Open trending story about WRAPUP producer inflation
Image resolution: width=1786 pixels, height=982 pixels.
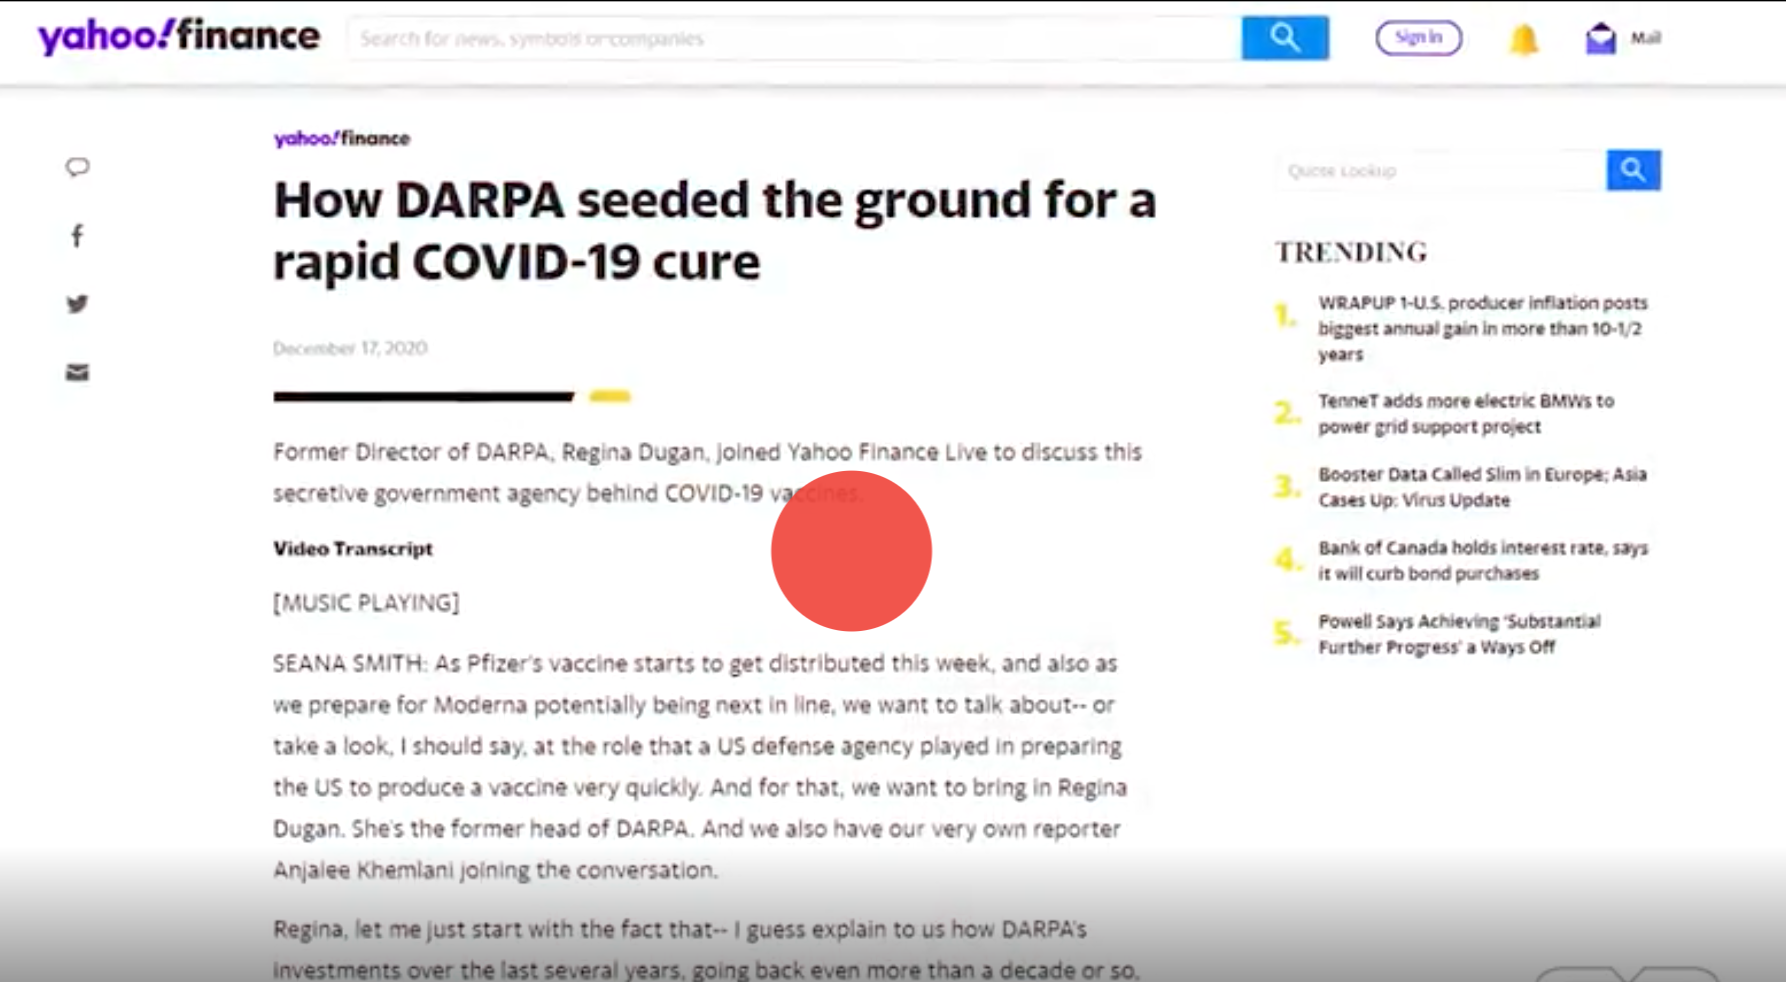pyautogui.click(x=1482, y=328)
